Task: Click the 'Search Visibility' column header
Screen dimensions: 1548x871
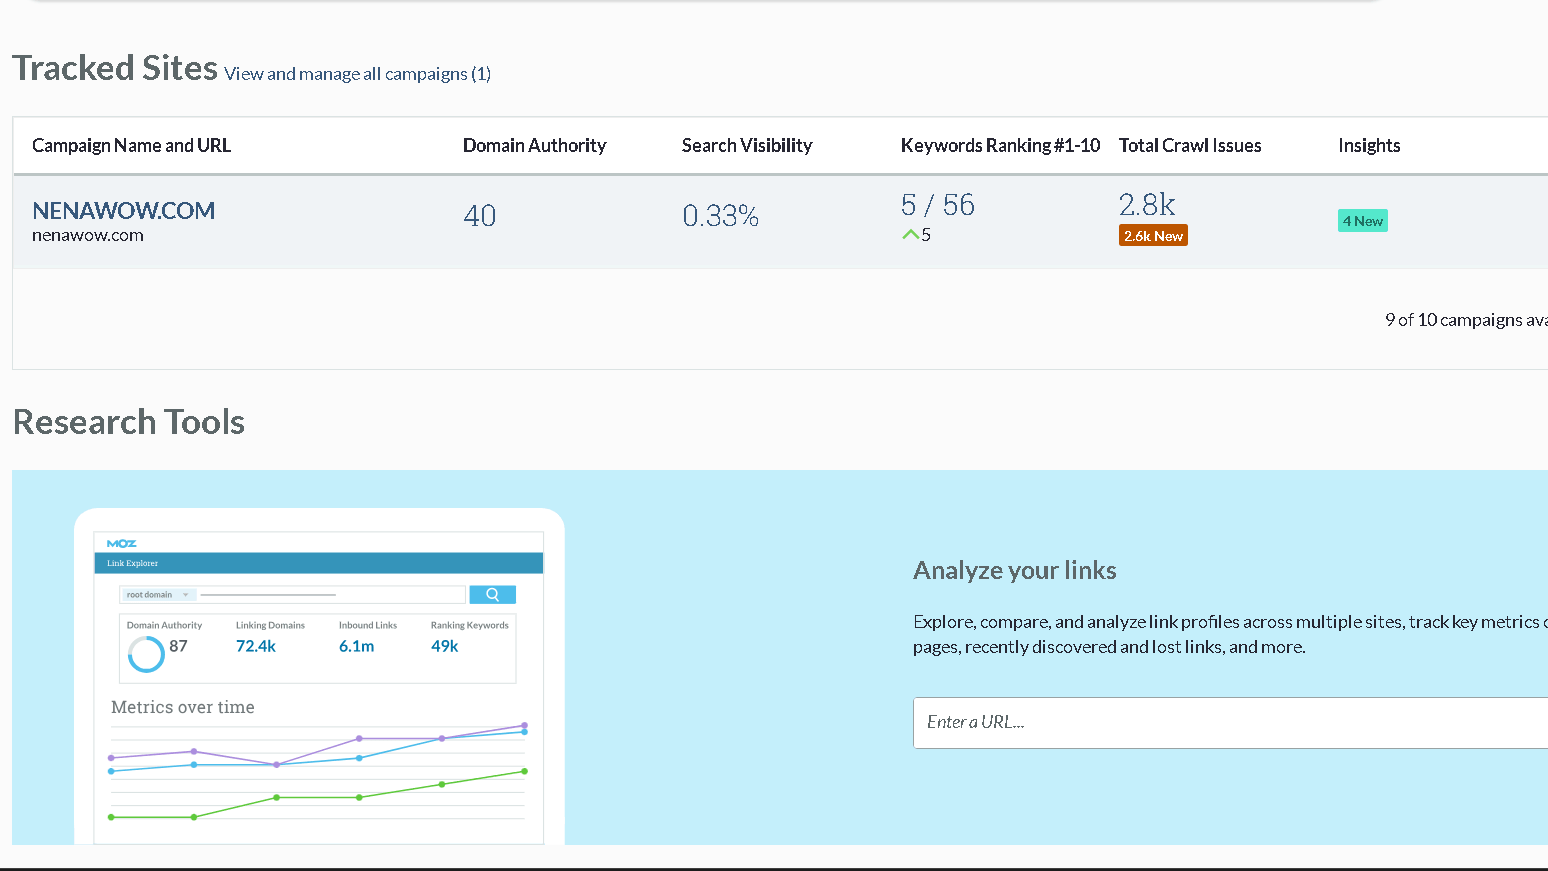Action: point(747,146)
